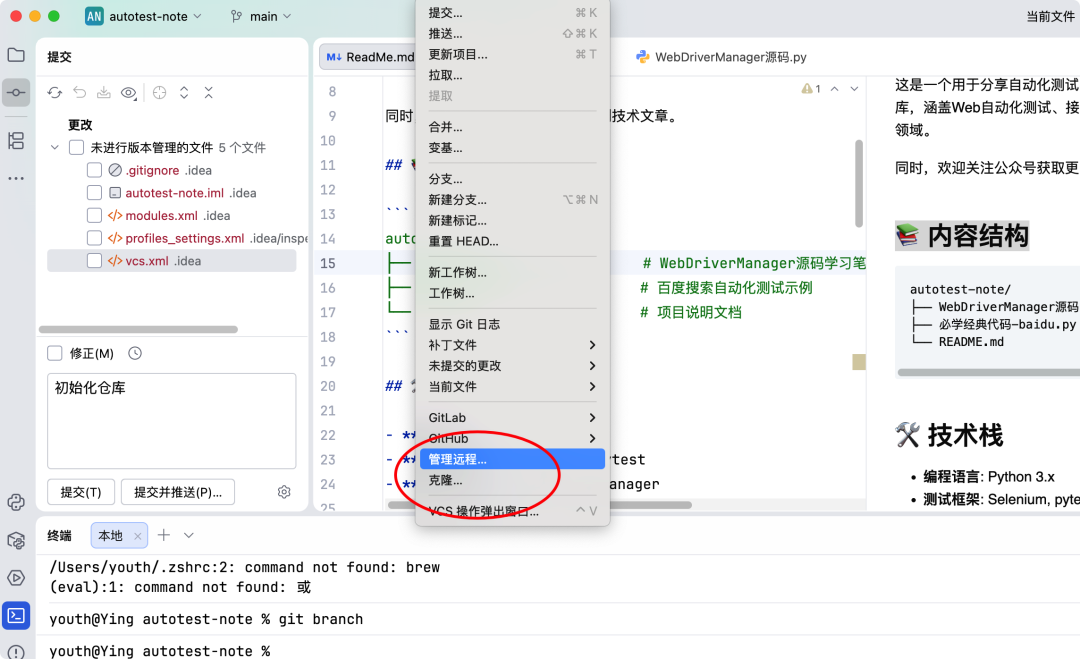This screenshot has height=659, width=1080.
Task: Switch to the ReadMe.md editor tab
Action: pyautogui.click(x=369, y=57)
